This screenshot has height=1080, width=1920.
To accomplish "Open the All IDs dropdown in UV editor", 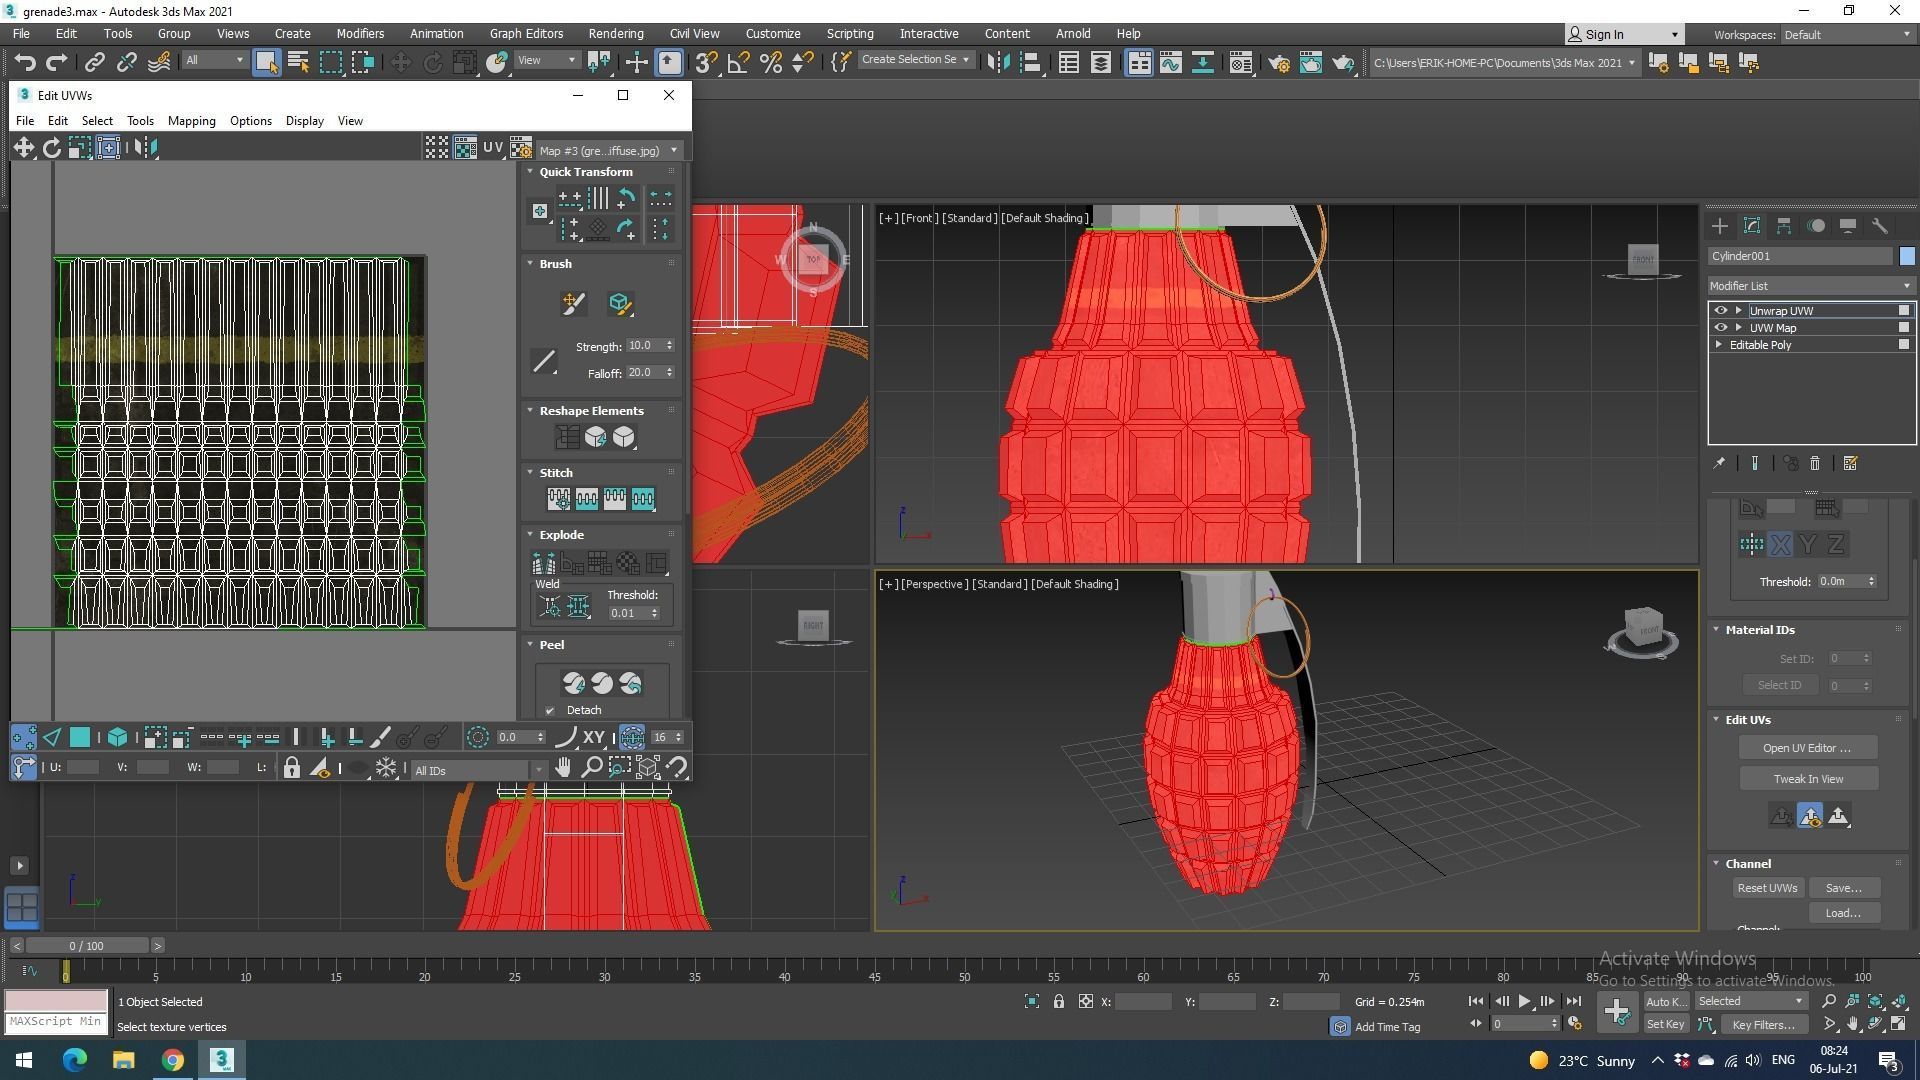I will click(479, 770).
